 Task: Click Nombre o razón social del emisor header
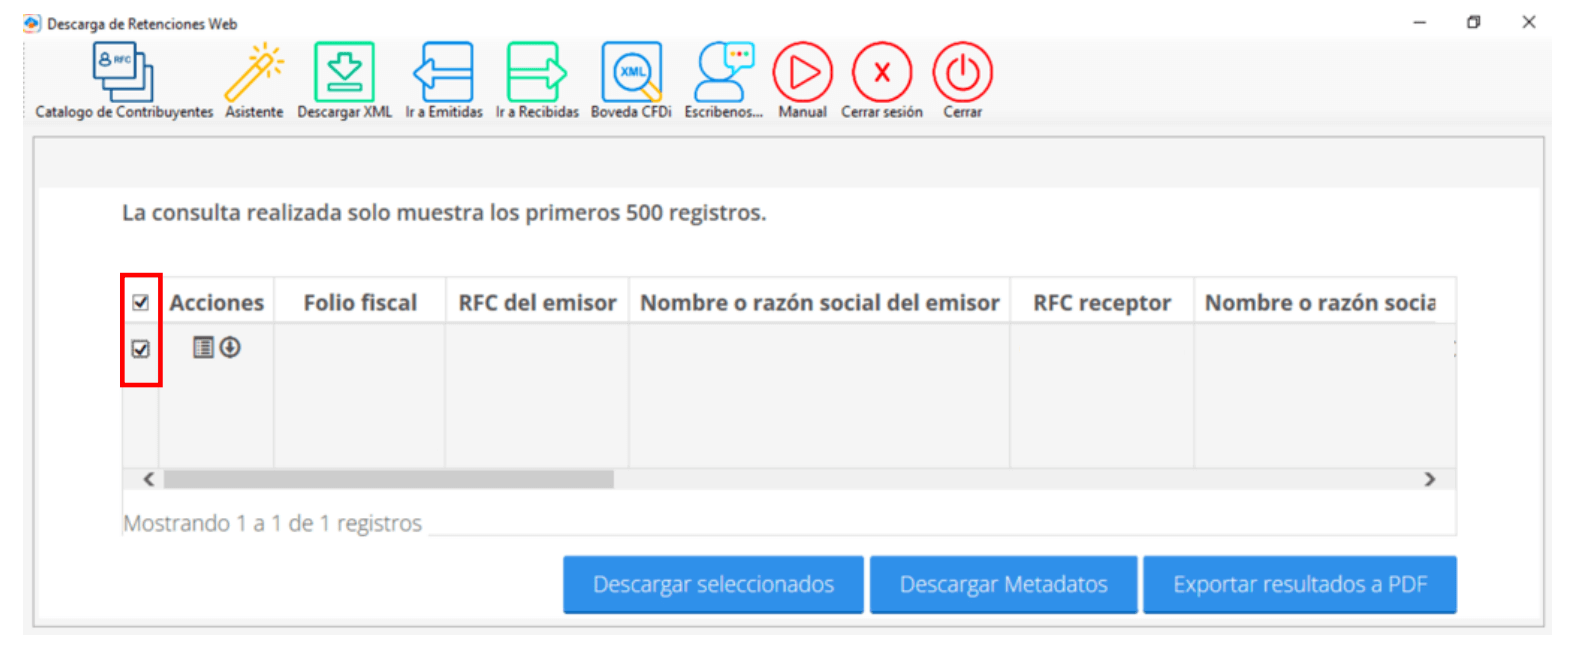point(820,302)
